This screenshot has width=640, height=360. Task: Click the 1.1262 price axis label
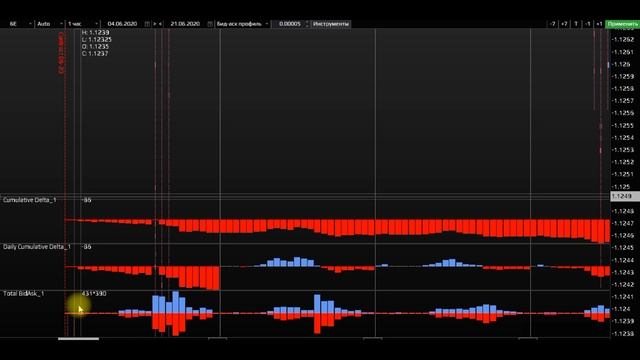click(624, 40)
